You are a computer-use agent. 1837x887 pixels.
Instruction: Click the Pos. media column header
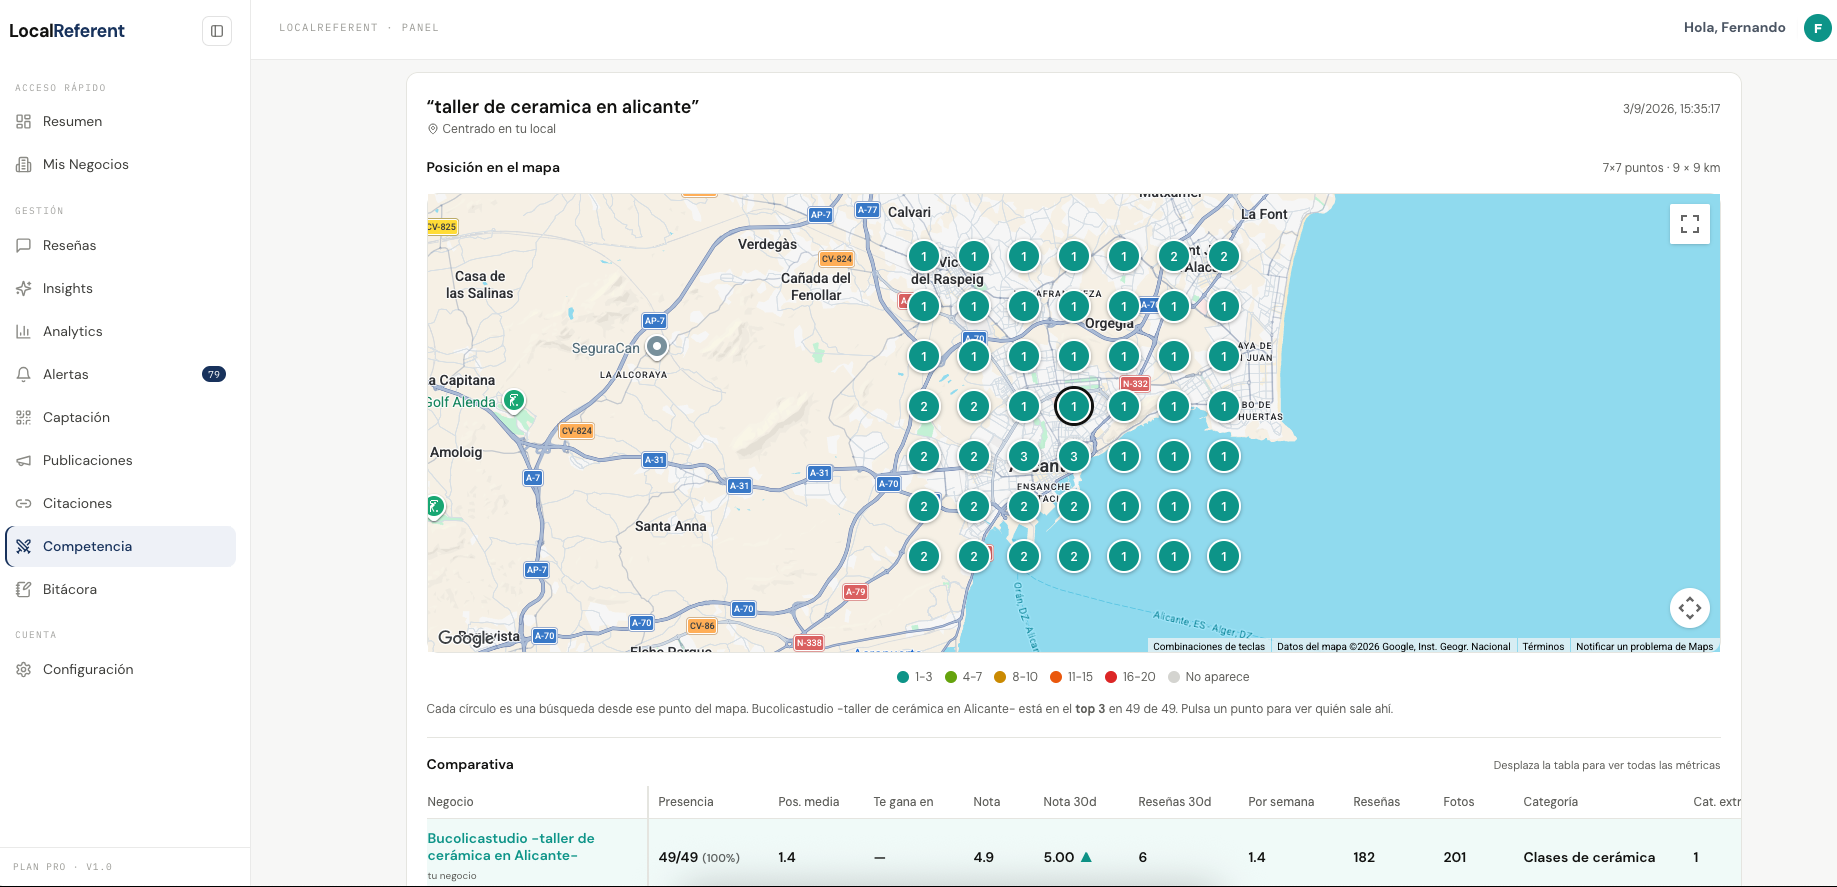tap(809, 802)
